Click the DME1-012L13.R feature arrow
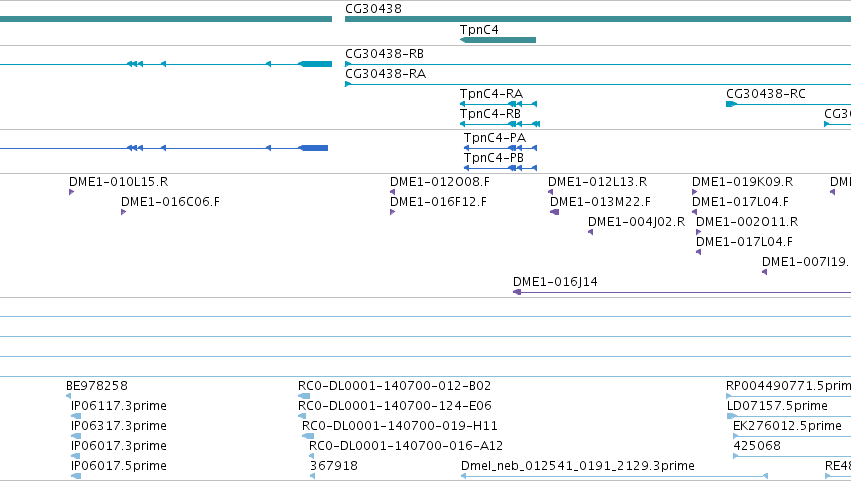This screenshot has width=851, height=481. (x=550, y=192)
